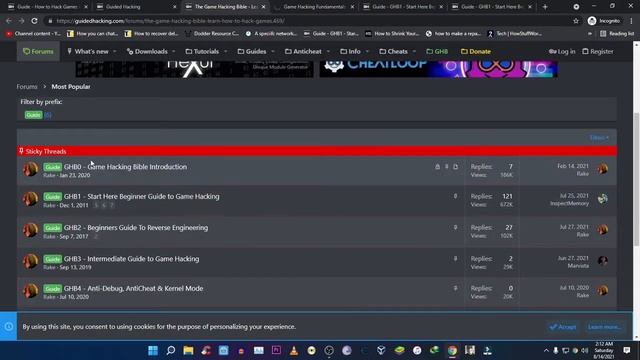The width and height of the screenshot is (640, 360).
Task: Click the cookie notice info icon
Action: pos(9,327)
